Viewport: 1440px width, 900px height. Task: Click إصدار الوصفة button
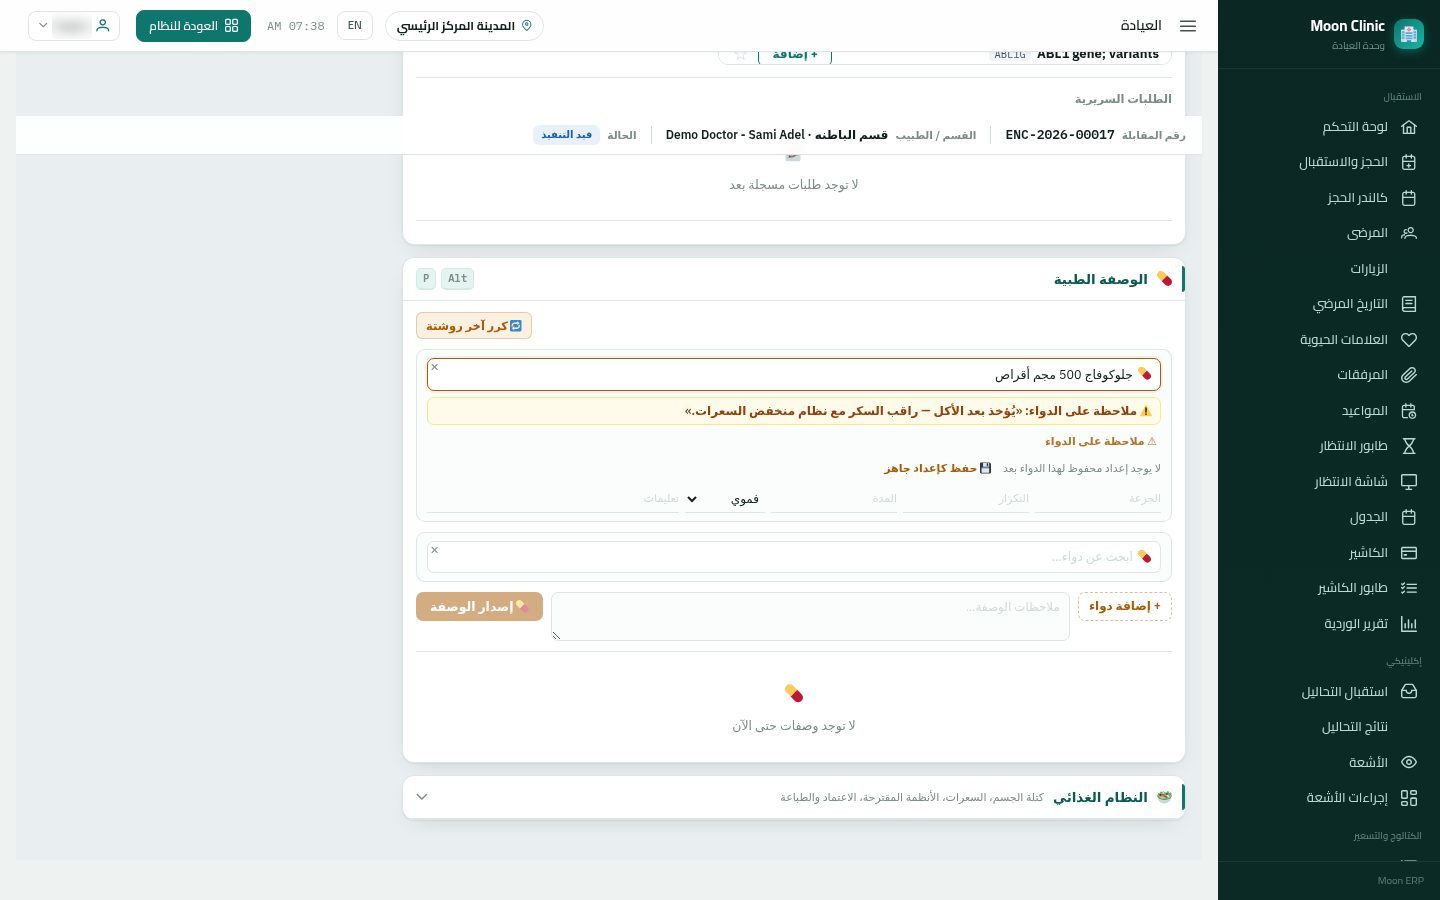point(479,606)
